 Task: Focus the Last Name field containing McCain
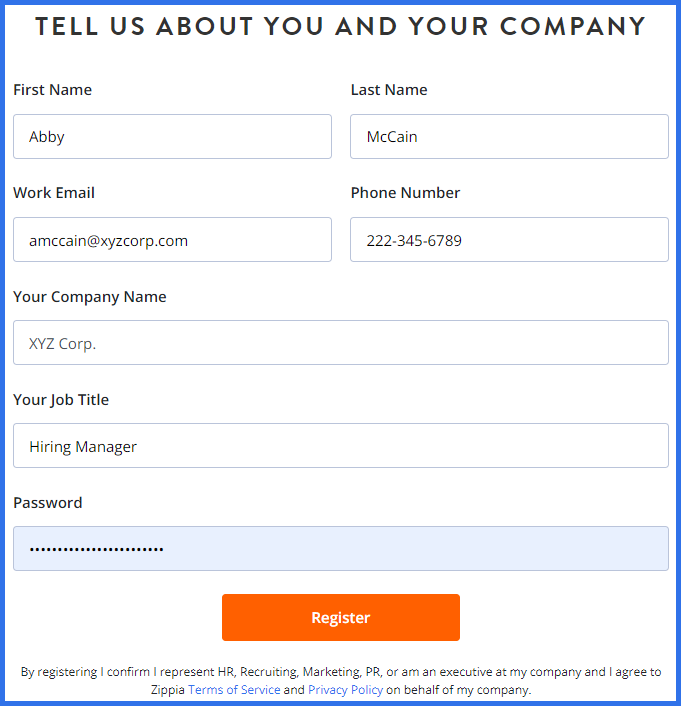(509, 136)
